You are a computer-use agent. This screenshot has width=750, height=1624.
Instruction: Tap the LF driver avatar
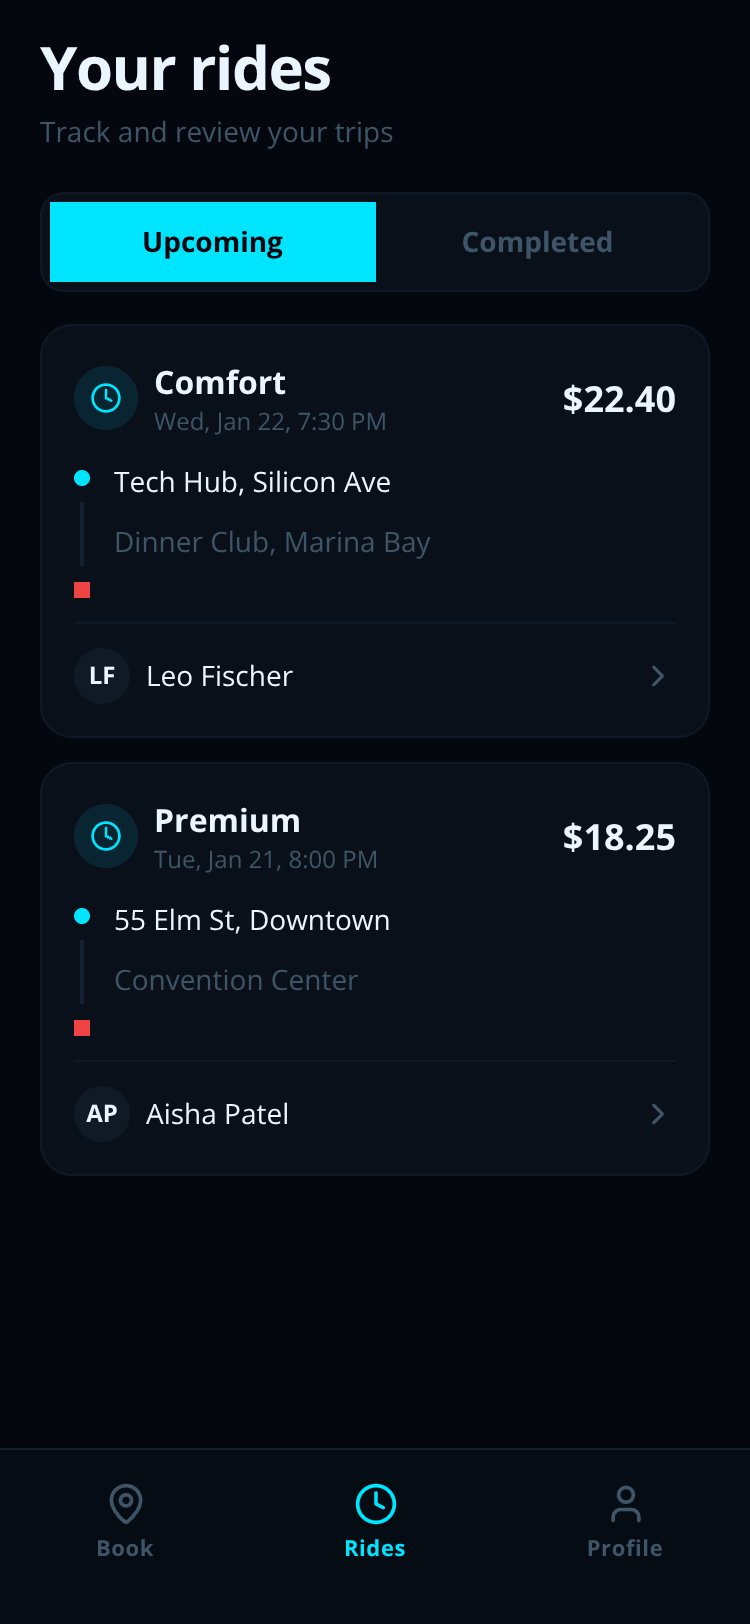point(102,676)
